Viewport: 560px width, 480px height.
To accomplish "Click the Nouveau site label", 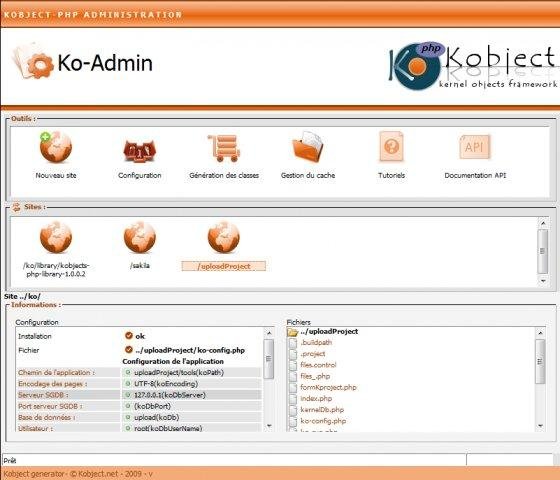I will click(x=56, y=175).
